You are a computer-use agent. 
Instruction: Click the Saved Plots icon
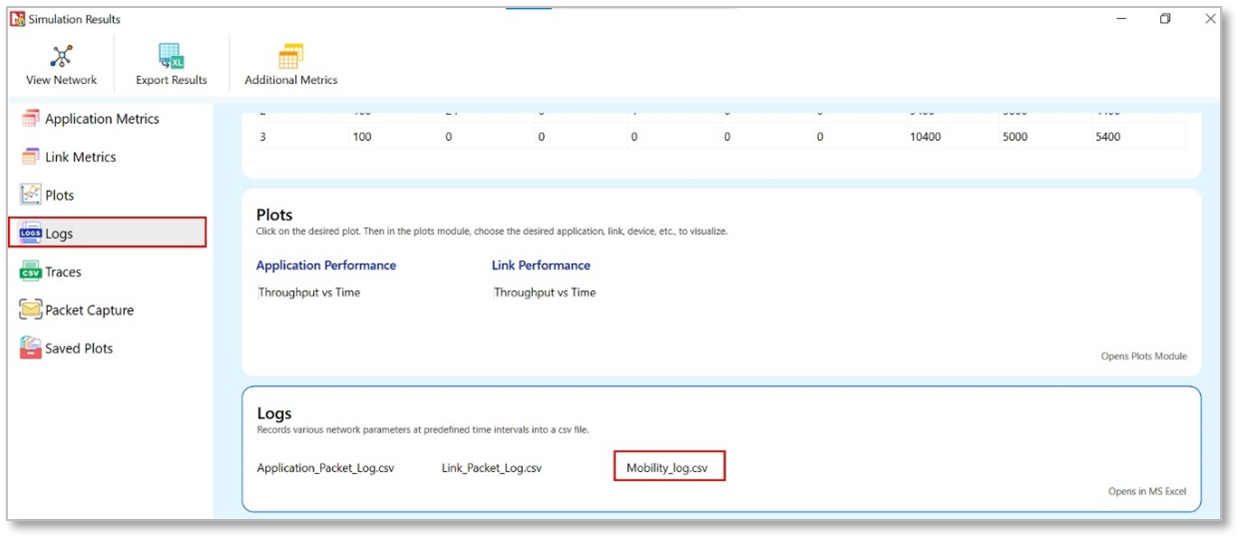(30, 348)
